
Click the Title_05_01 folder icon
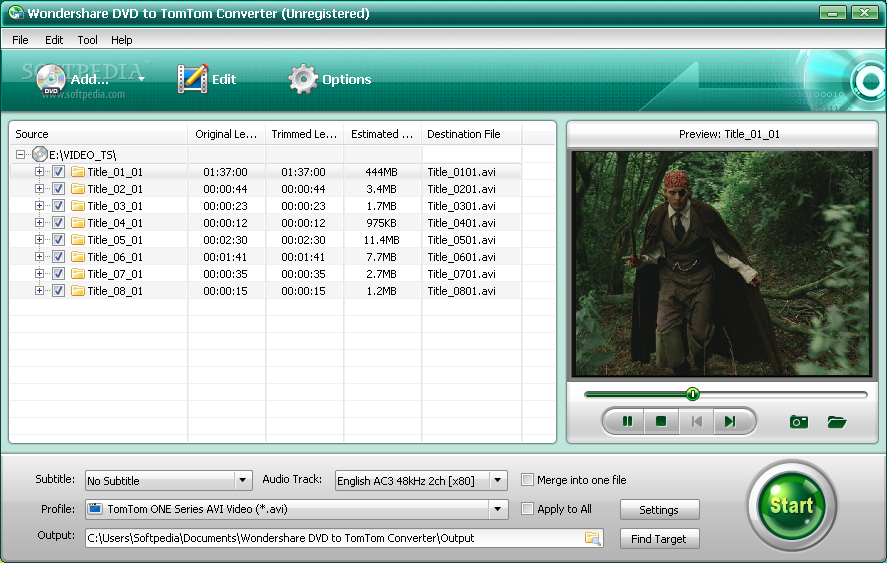[x=77, y=239]
